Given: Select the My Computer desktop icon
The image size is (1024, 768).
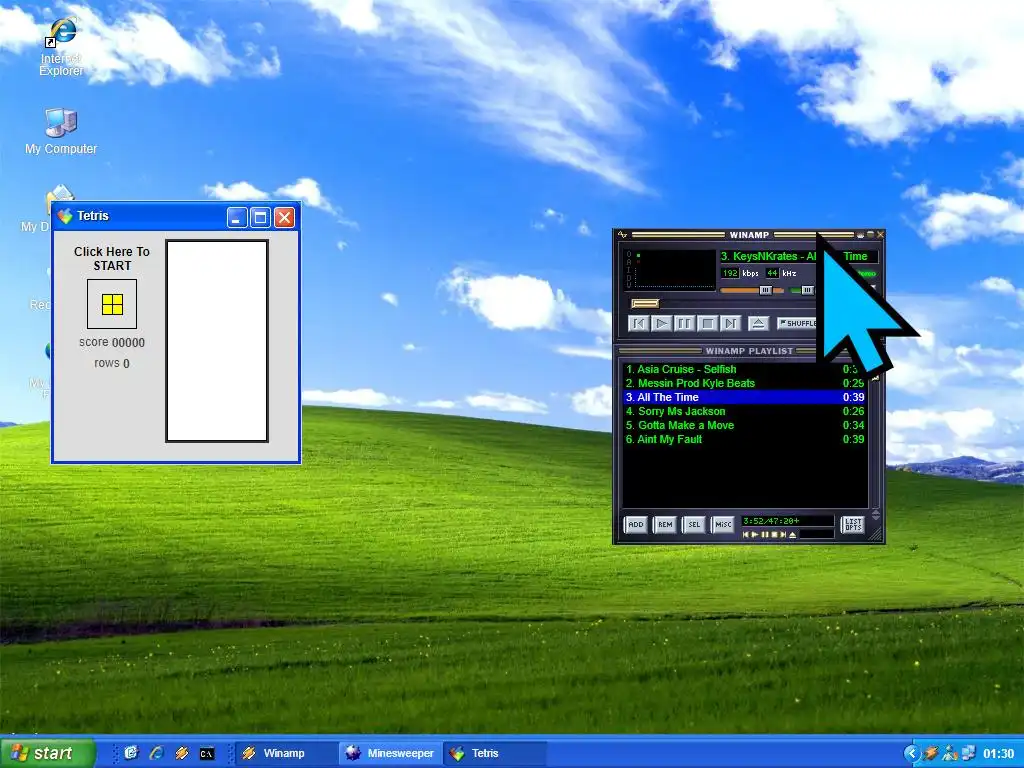Looking at the screenshot, I should click(x=61, y=131).
